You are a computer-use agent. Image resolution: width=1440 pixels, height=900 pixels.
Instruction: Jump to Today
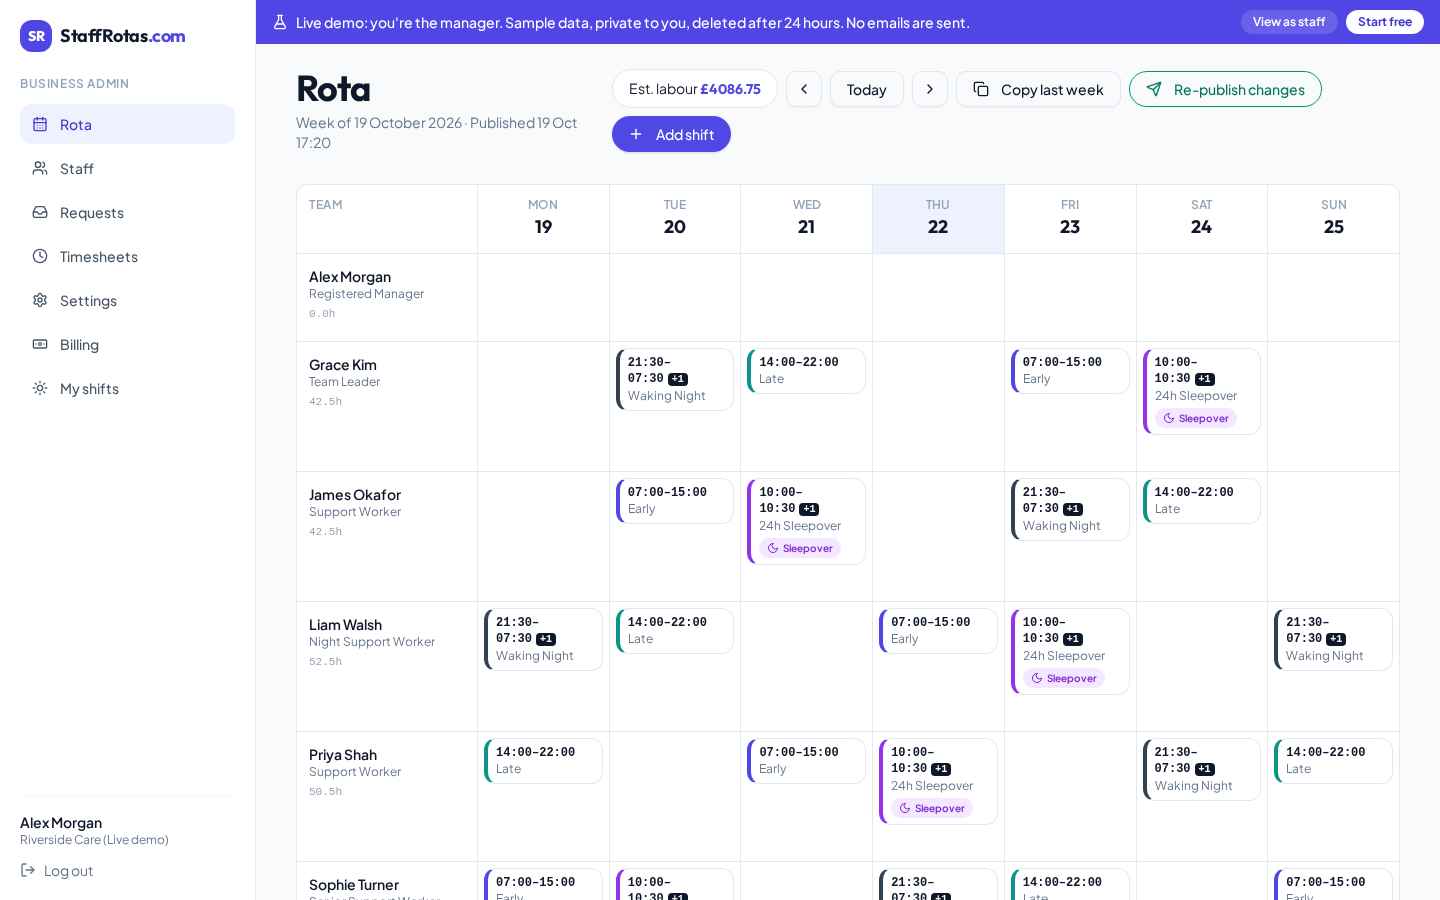coord(867,89)
